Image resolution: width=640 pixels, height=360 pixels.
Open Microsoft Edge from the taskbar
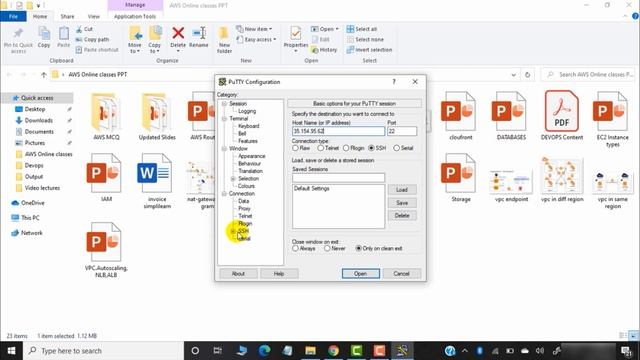[264, 351]
